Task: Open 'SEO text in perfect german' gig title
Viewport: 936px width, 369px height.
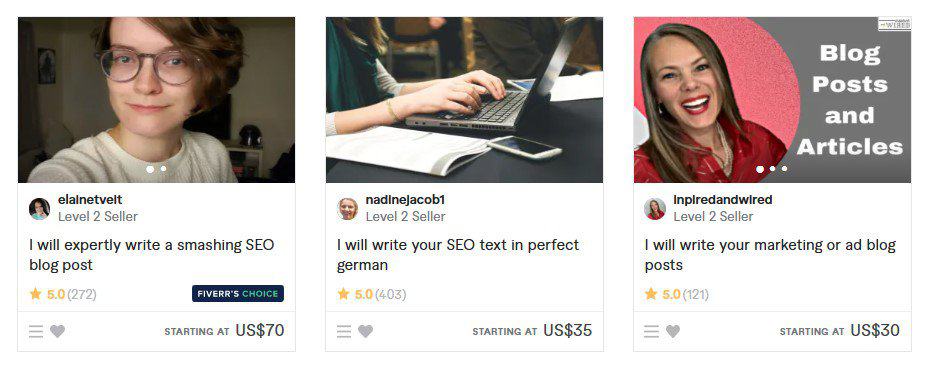Action: point(458,255)
